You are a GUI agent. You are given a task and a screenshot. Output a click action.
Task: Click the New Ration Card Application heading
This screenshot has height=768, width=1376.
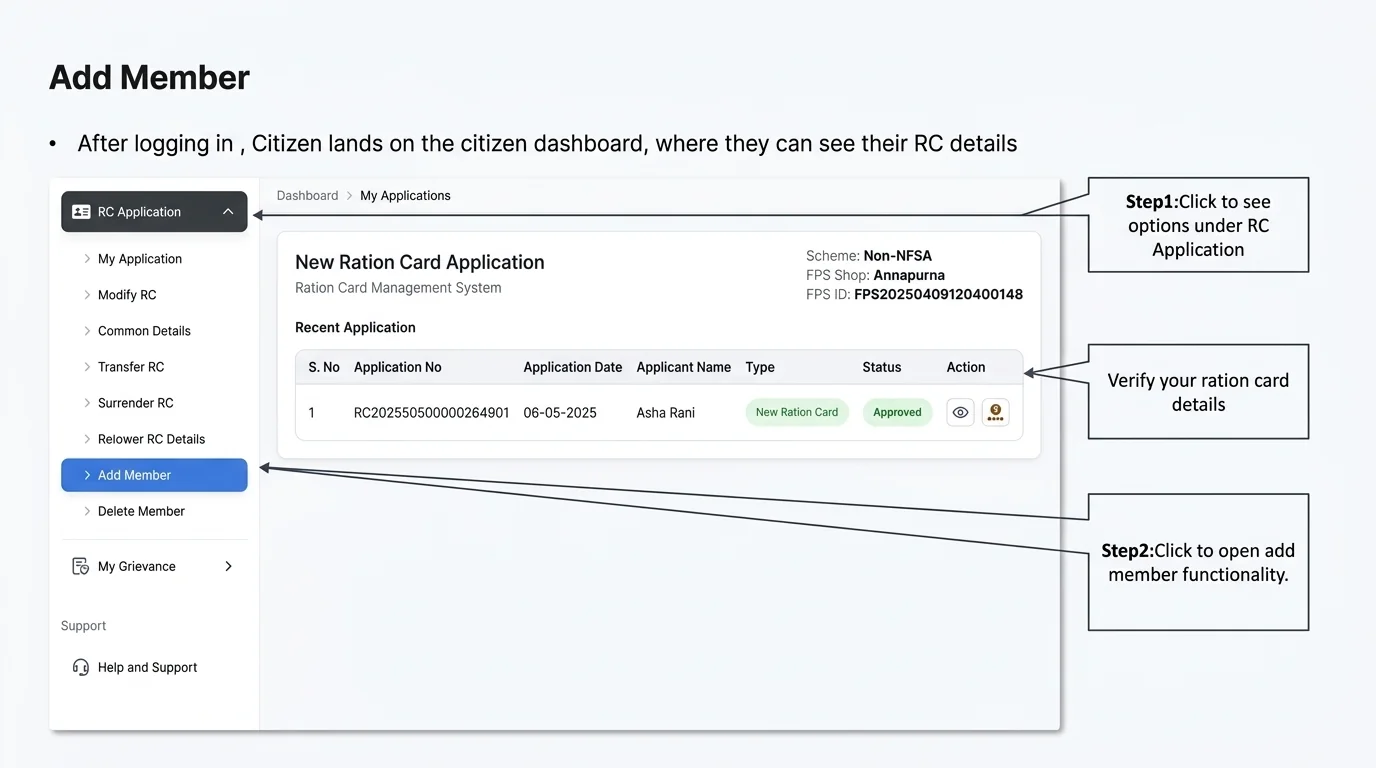click(x=420, y=262)
